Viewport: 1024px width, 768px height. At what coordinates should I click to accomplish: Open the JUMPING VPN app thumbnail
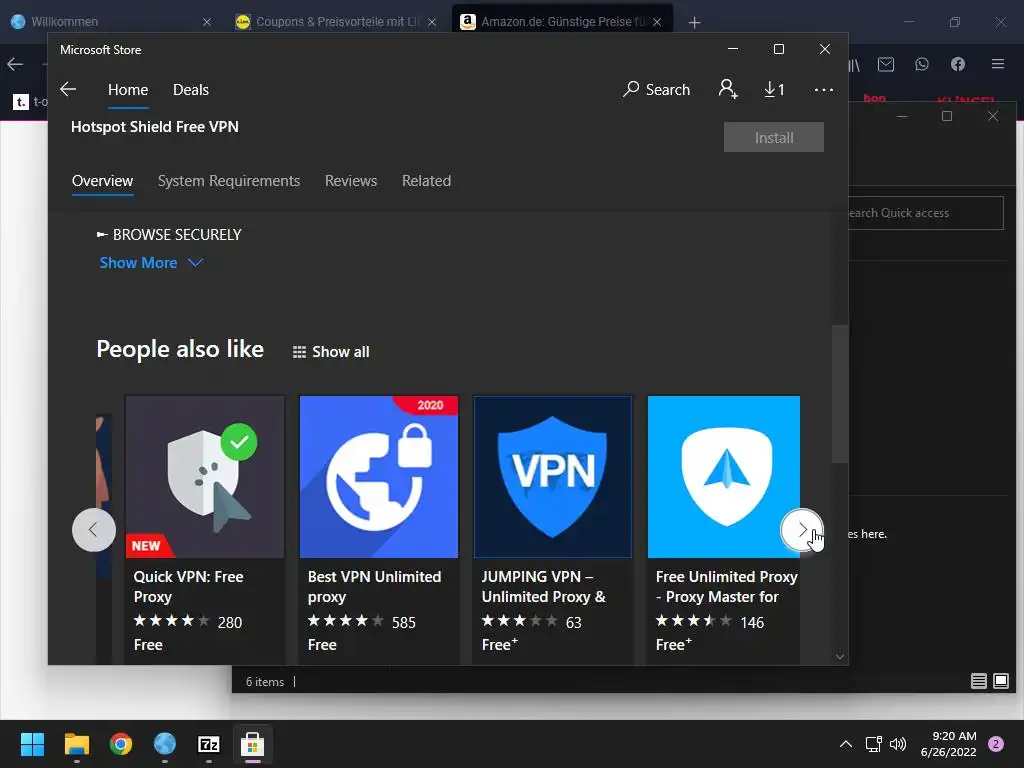tap(552, 477)
